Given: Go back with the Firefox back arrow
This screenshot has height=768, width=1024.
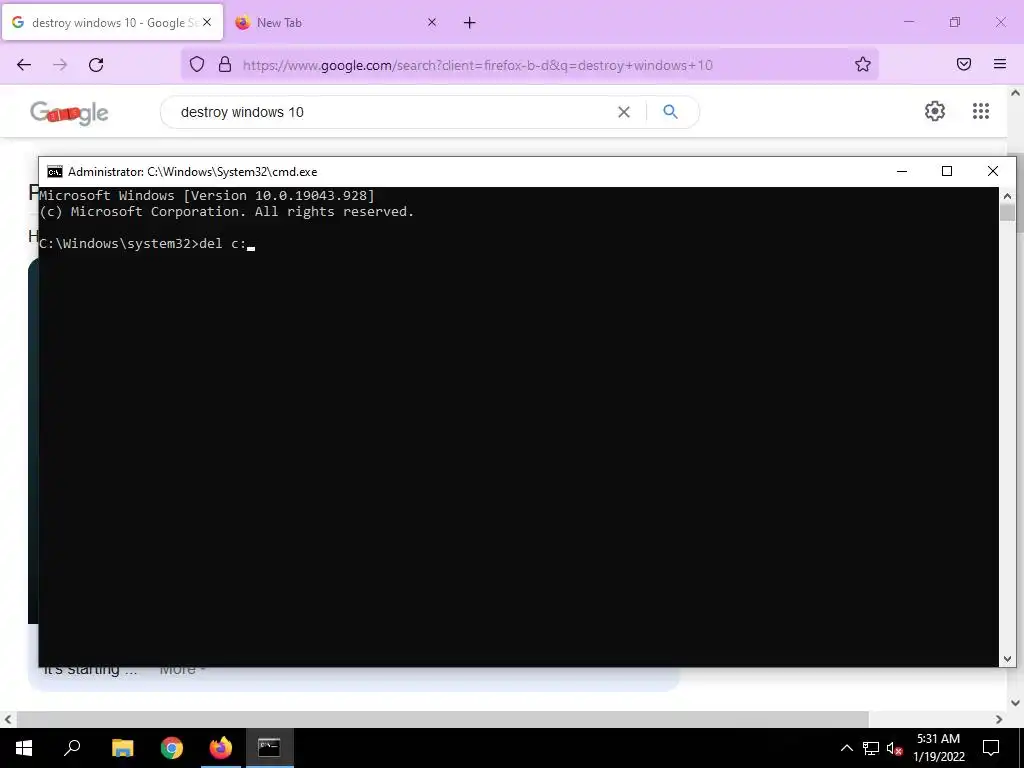Looking at the screenshot, I should click(24, 65).
